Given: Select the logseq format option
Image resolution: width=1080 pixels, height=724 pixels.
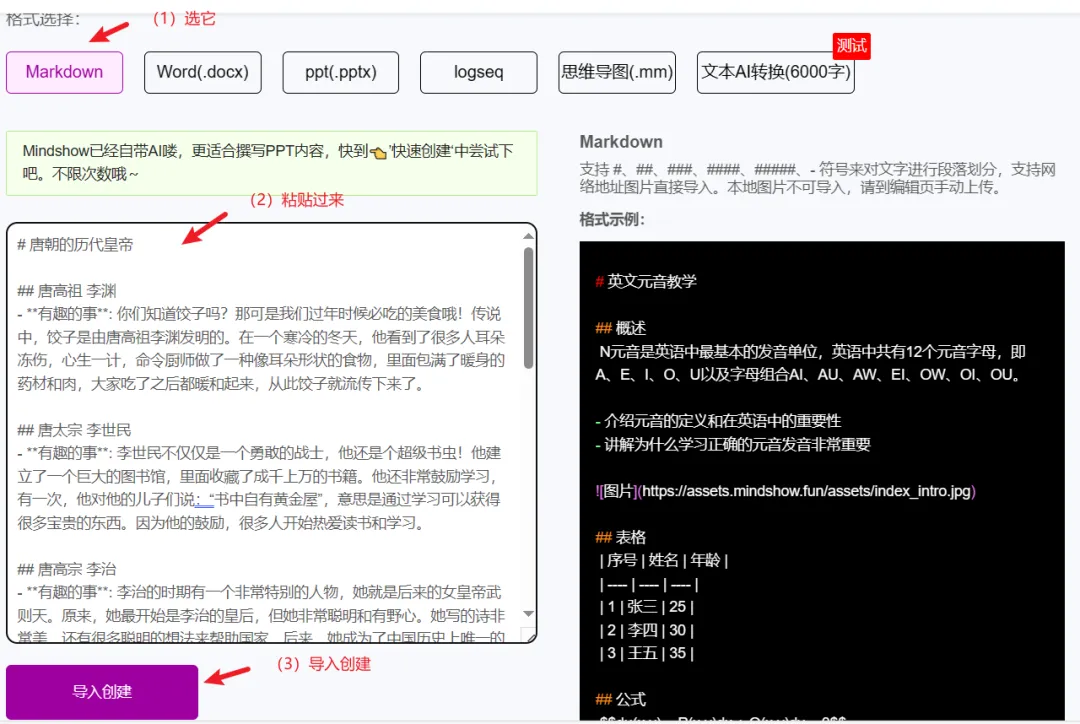Looking at the screenshot, I should (x=478, y=72).
